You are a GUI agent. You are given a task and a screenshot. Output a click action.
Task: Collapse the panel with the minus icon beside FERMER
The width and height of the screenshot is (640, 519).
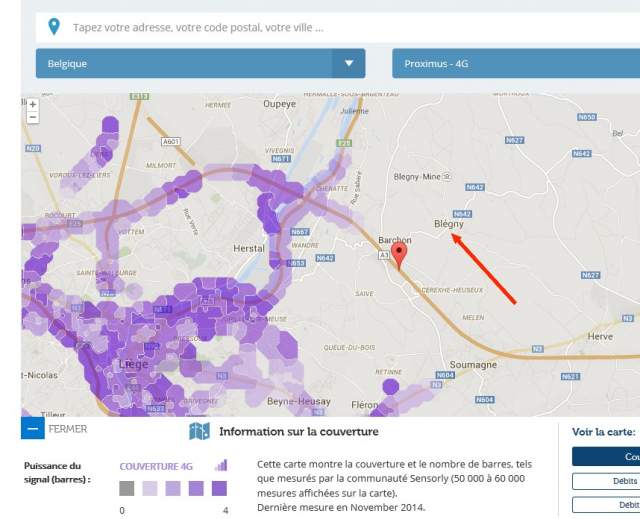pos(33,429)
